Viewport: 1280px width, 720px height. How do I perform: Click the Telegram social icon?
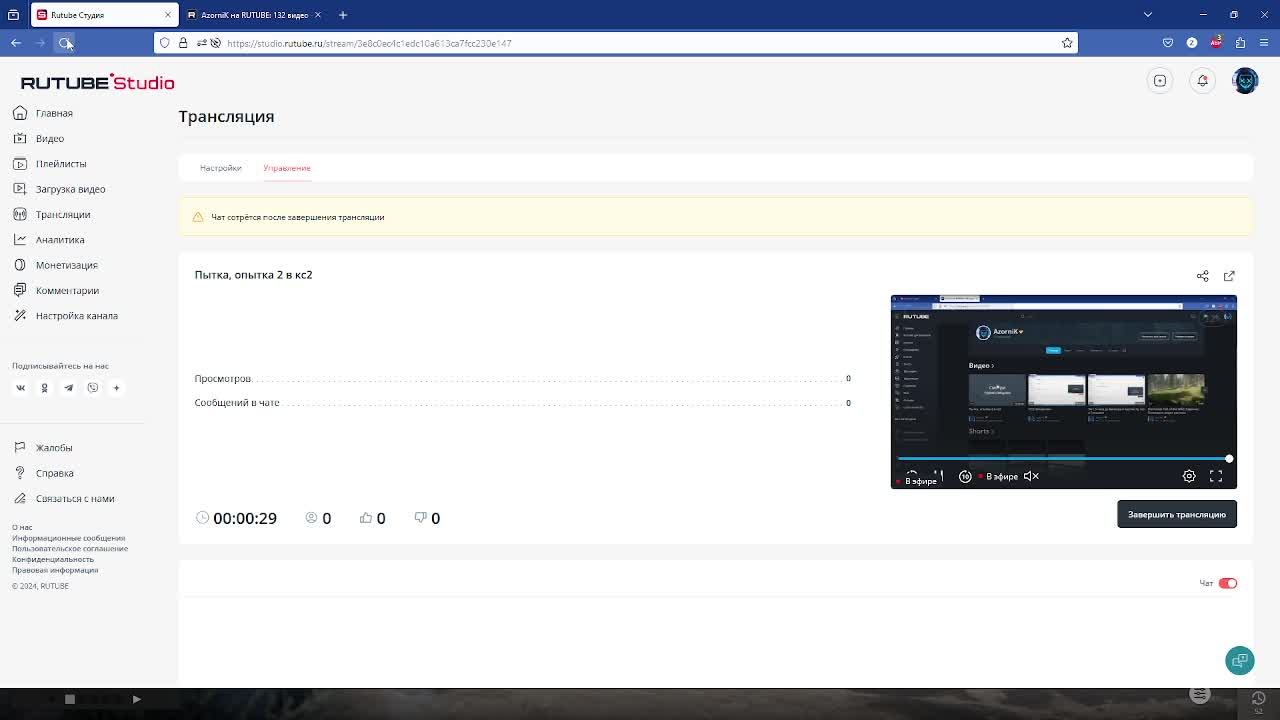tap(68, 388)
